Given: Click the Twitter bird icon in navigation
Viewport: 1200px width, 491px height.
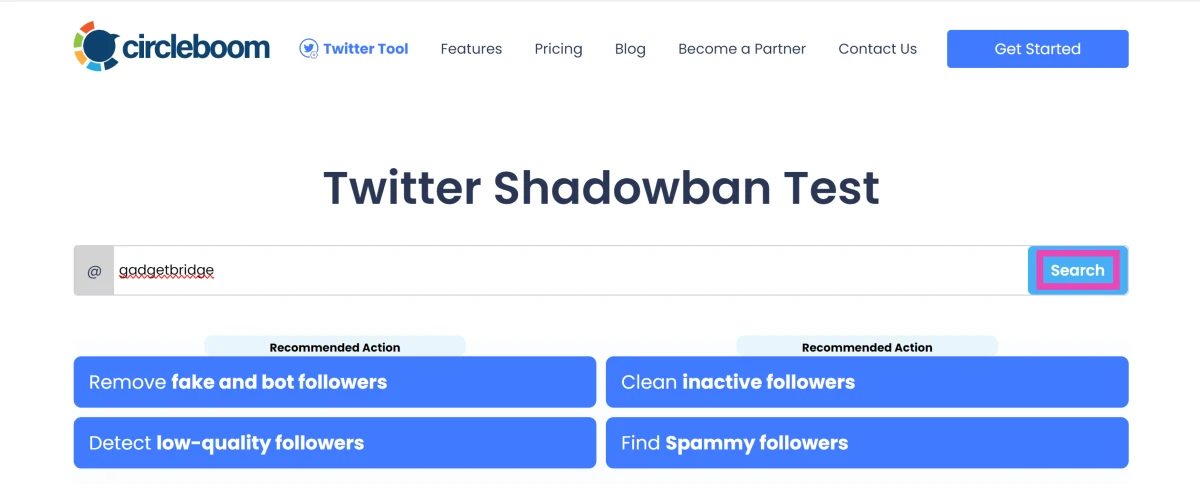Looking at the screenshot, I should pos(309,48).
